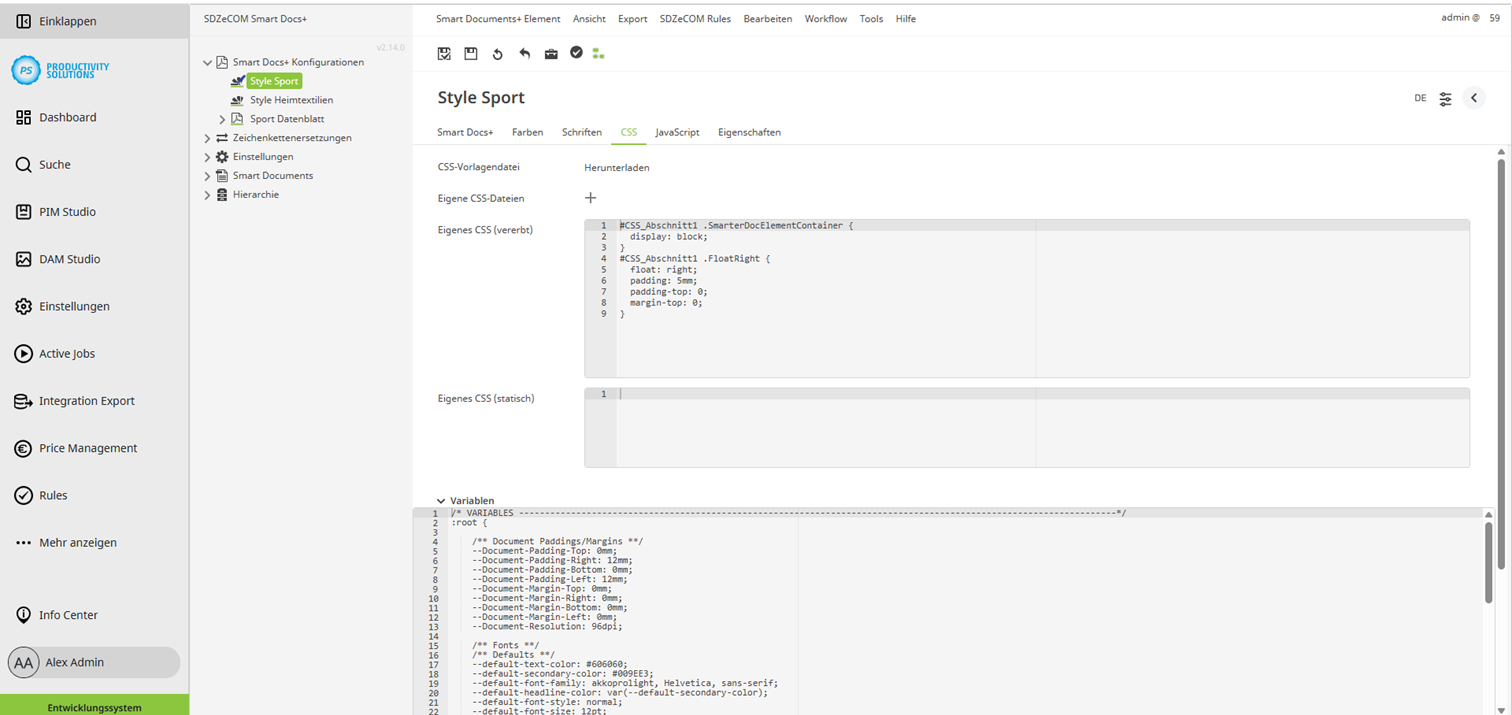Click the Reload icon in the toolbar
1512x715 pixels.
[497, 54]
